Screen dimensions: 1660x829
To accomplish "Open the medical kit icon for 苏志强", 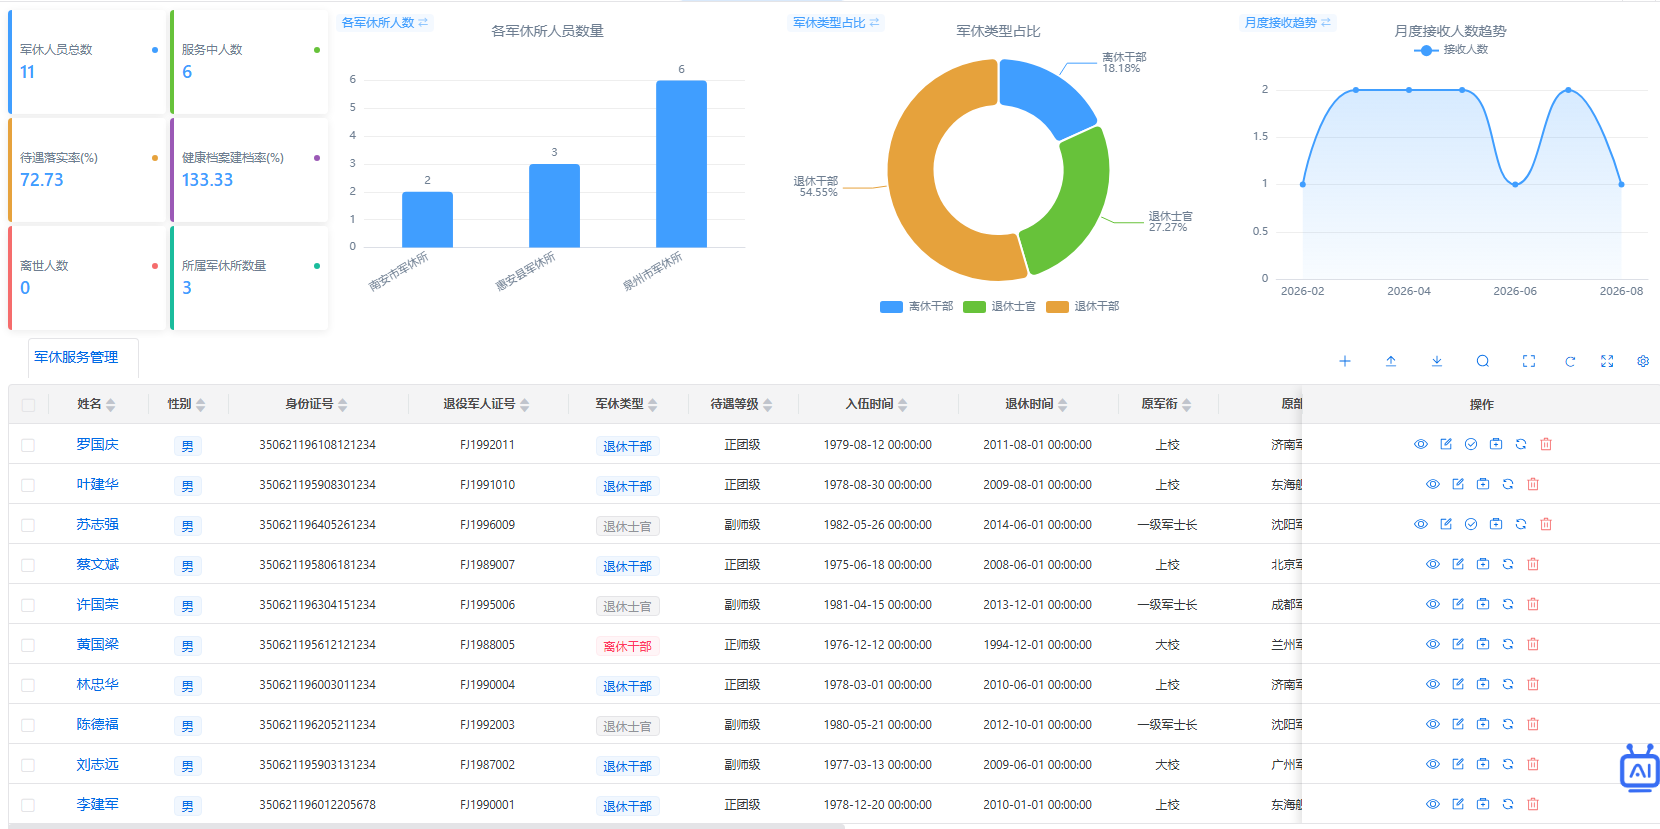I will click(1496, 524).
